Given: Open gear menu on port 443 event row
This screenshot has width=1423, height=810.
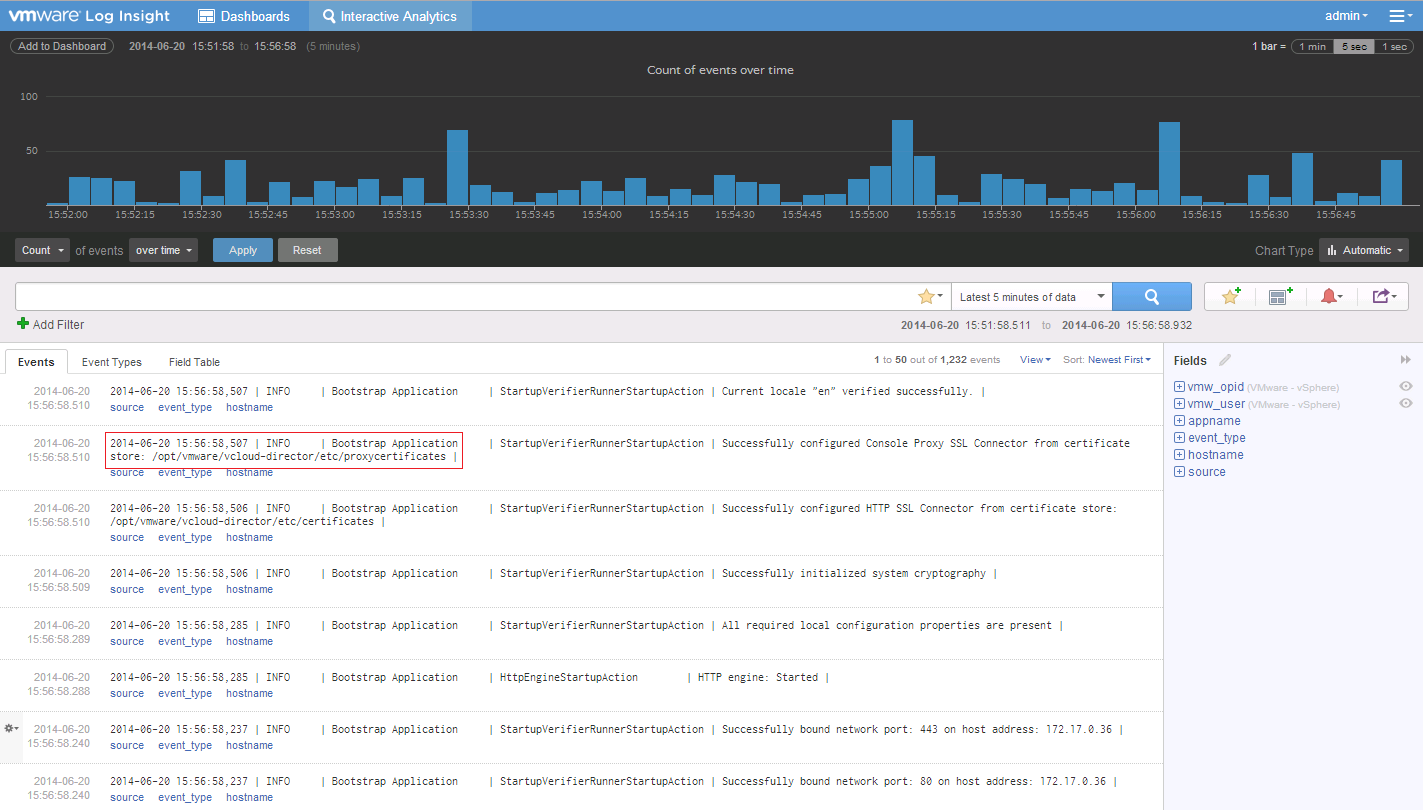Looking at the screenshot, I should (12, 729).
